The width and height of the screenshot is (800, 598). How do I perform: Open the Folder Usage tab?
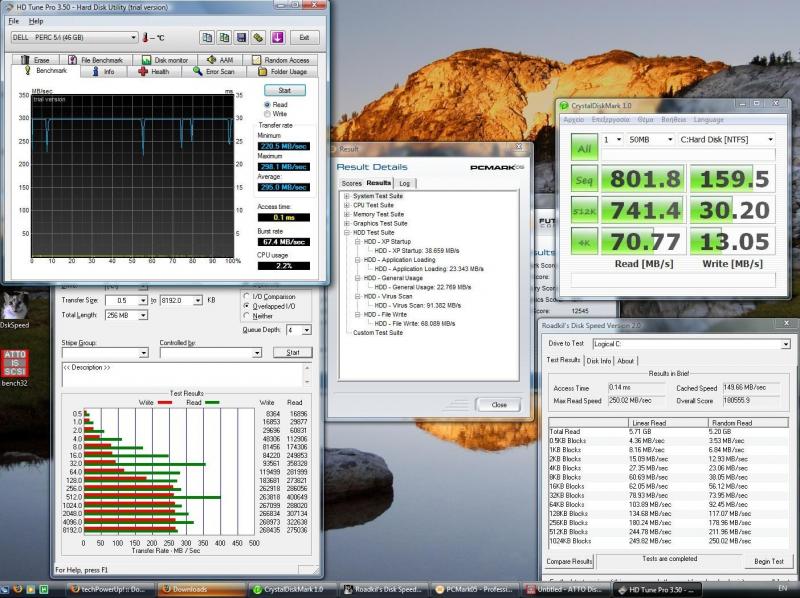(283, 72)
